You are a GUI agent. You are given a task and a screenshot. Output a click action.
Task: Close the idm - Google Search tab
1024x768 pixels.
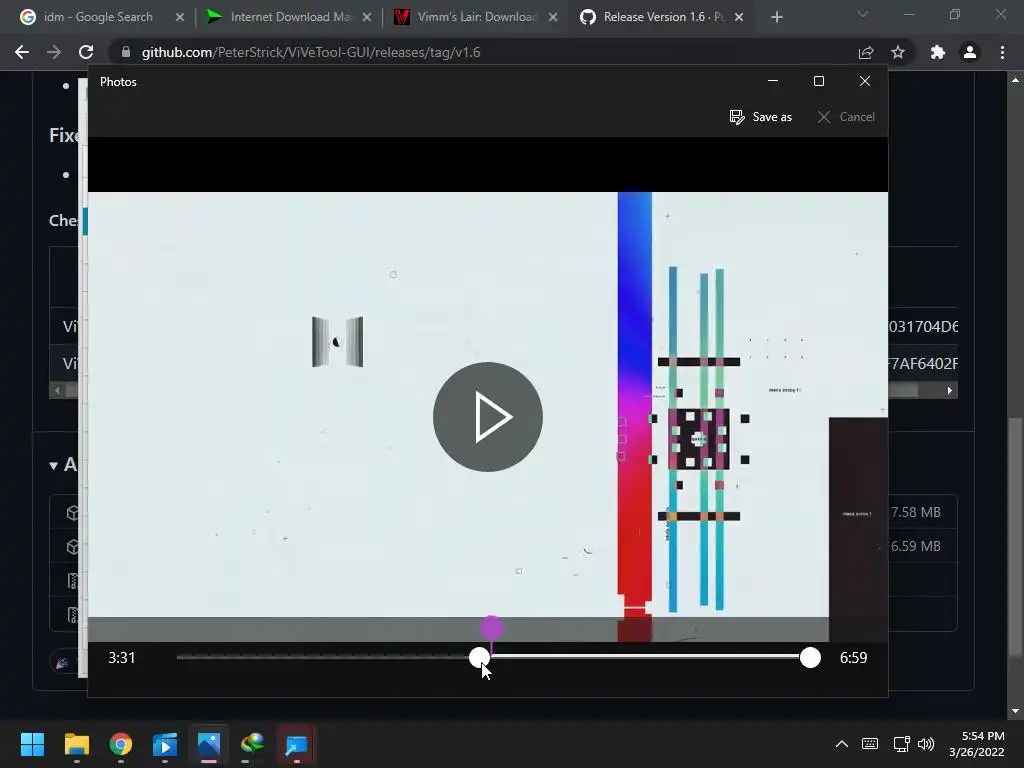point(180,18)
